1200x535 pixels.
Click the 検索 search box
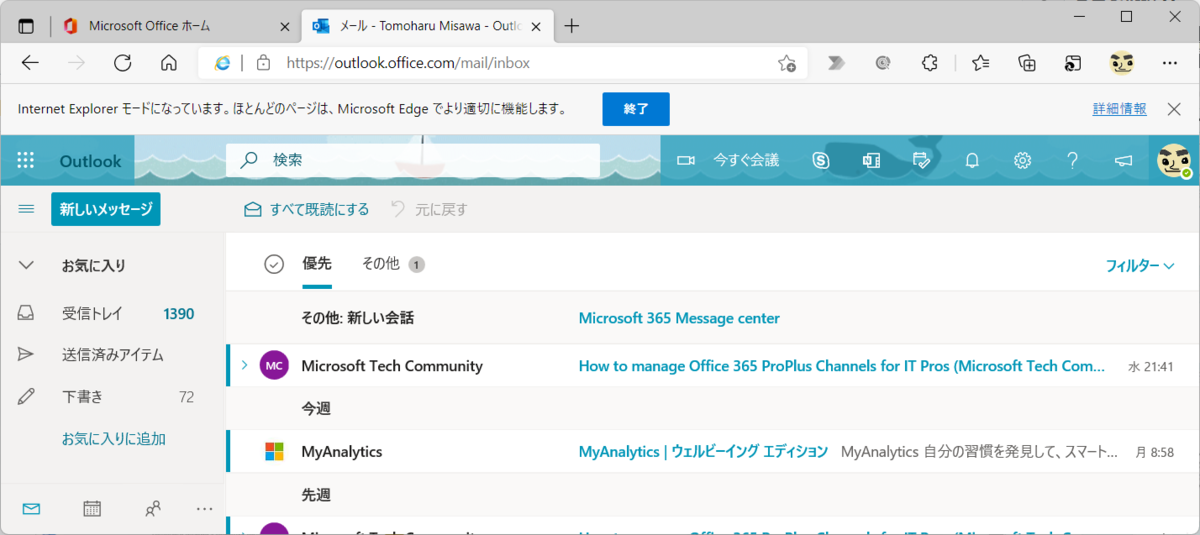[x=413, y=160]
